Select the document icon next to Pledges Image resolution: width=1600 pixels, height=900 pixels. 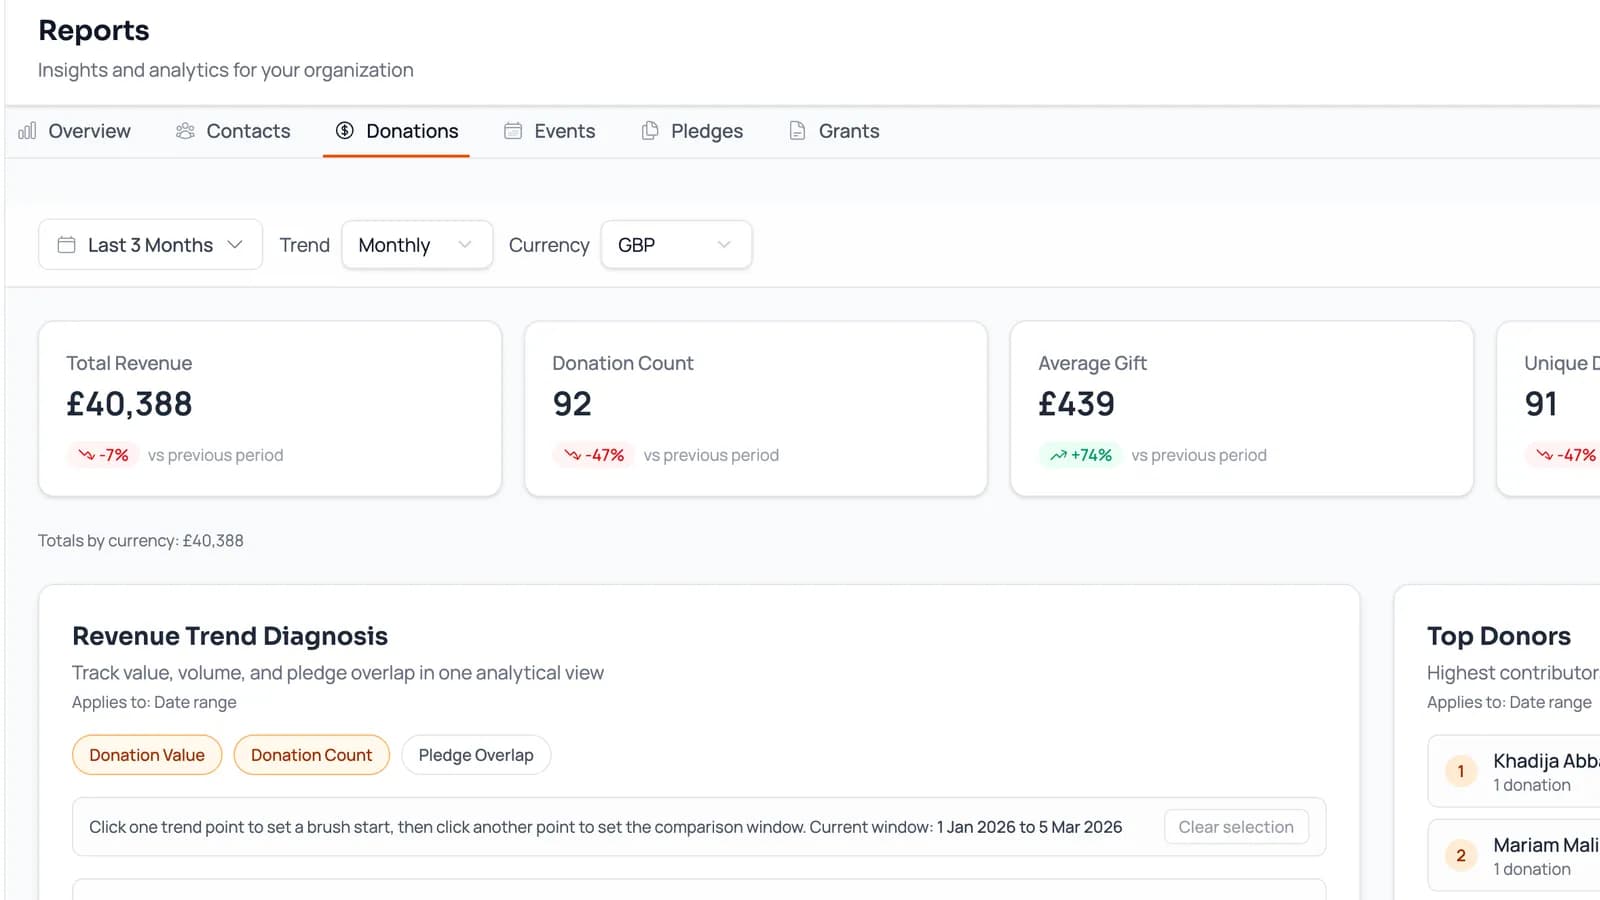coord(651,130)
